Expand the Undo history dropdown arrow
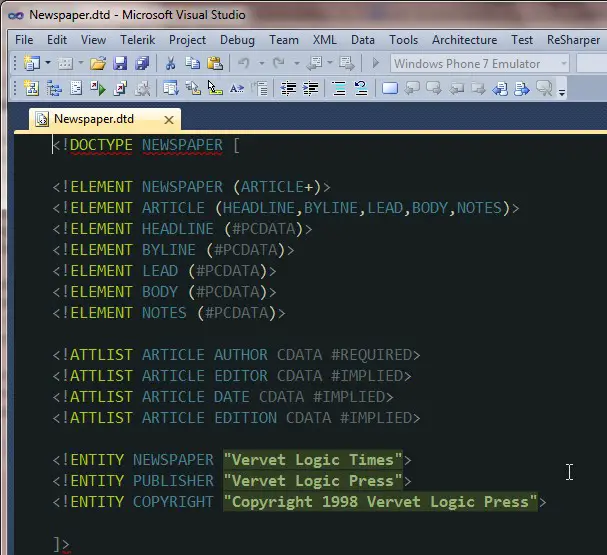 262,63
